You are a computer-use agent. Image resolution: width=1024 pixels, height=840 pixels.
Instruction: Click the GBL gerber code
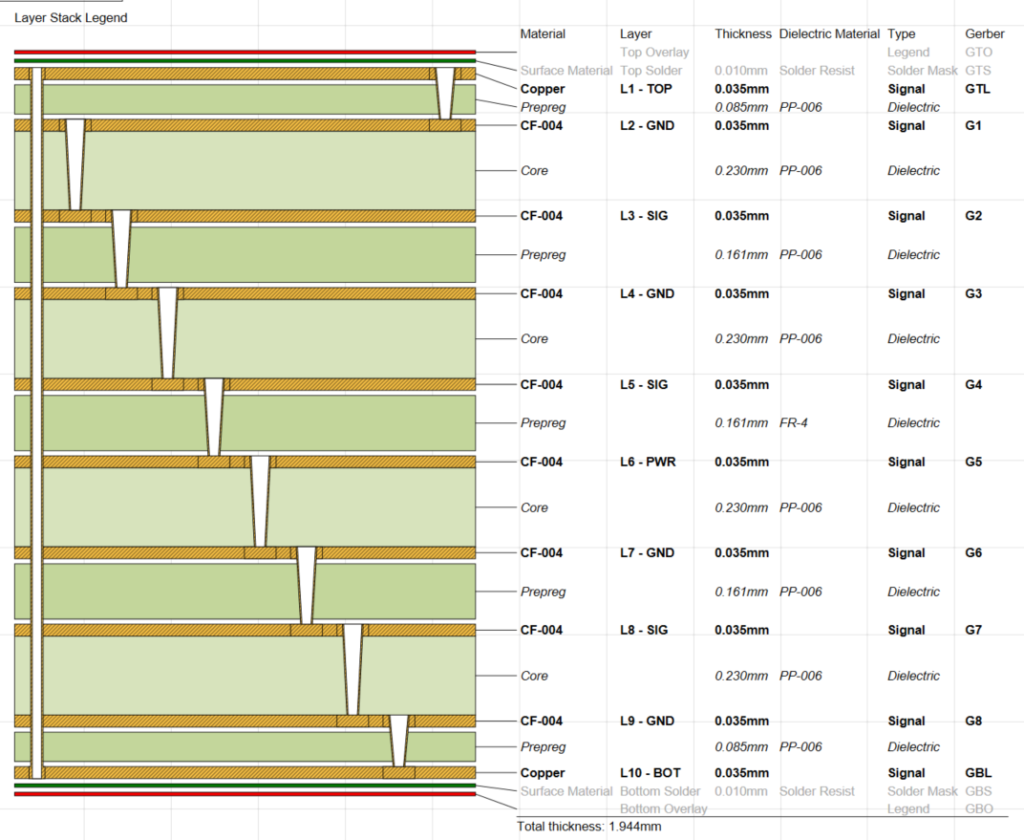[978, 773]
